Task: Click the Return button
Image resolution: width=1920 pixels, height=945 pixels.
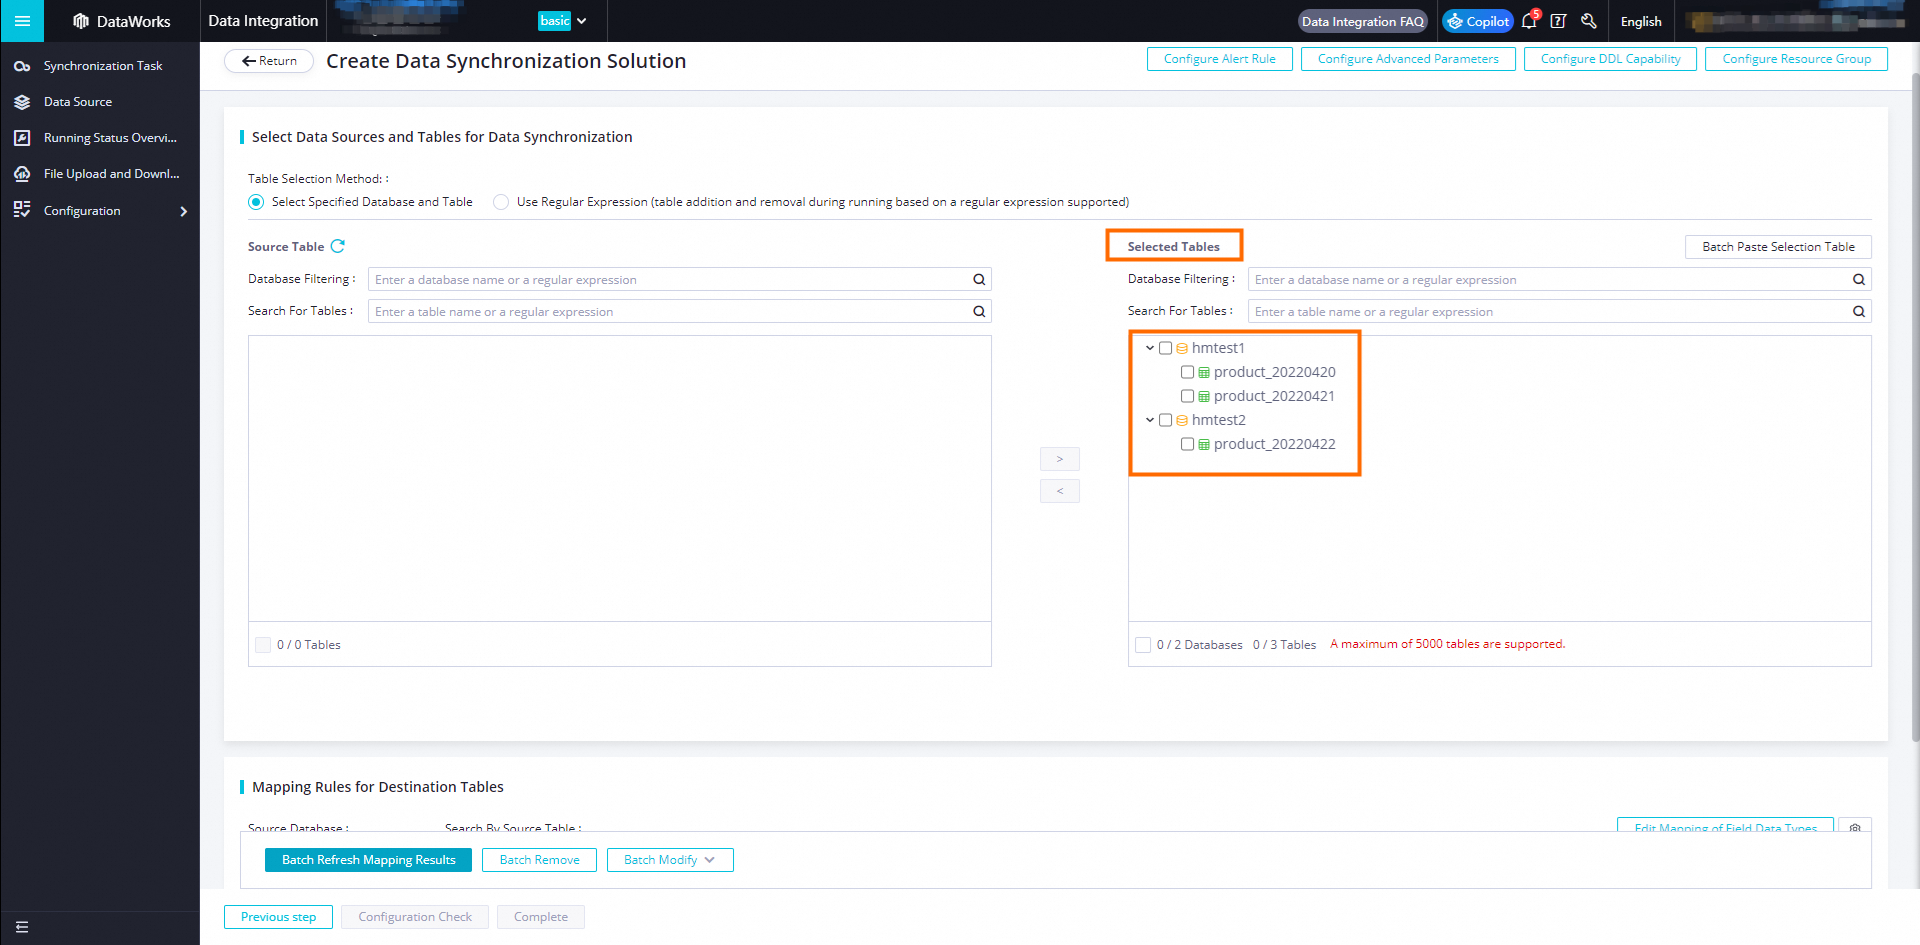Action: click(x=269, y=61)
